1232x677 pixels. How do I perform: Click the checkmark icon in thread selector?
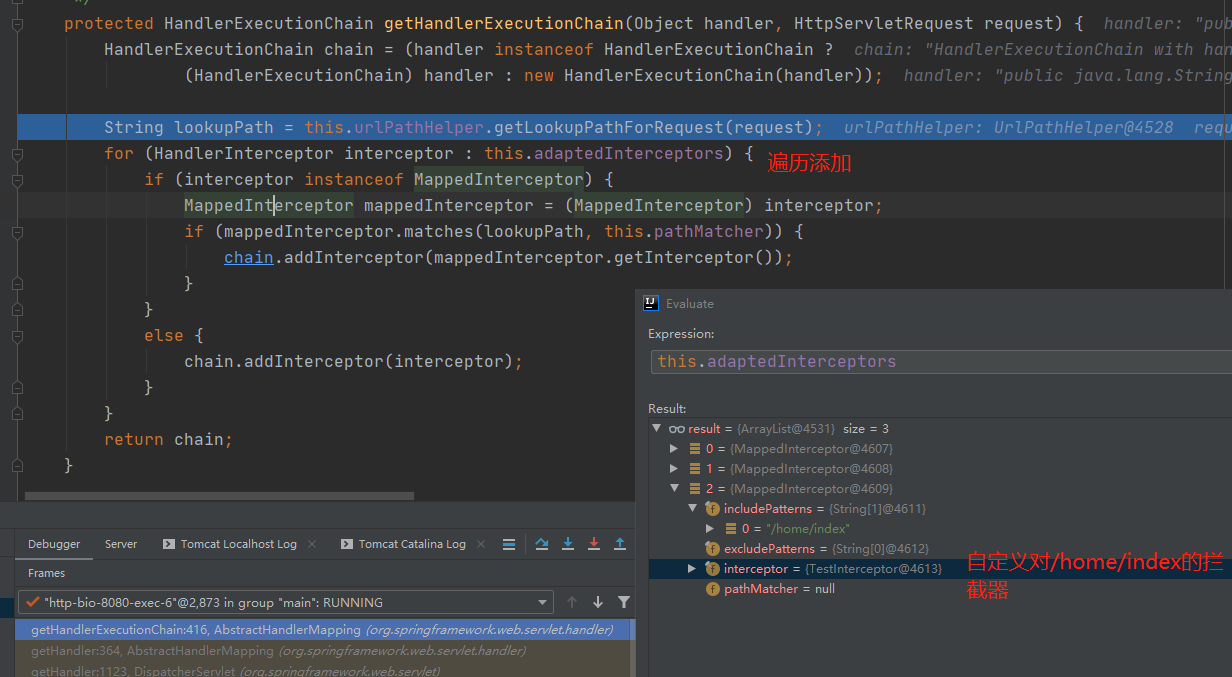click(33, 602)
